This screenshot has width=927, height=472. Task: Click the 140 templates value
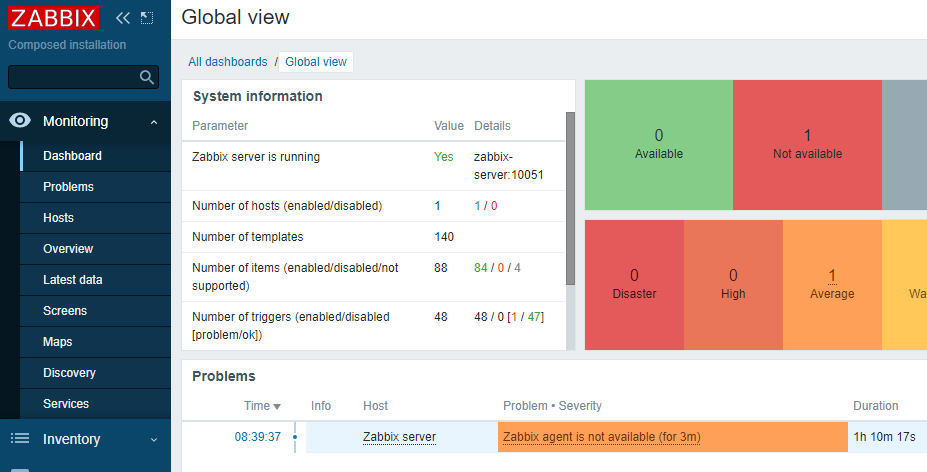444,237
